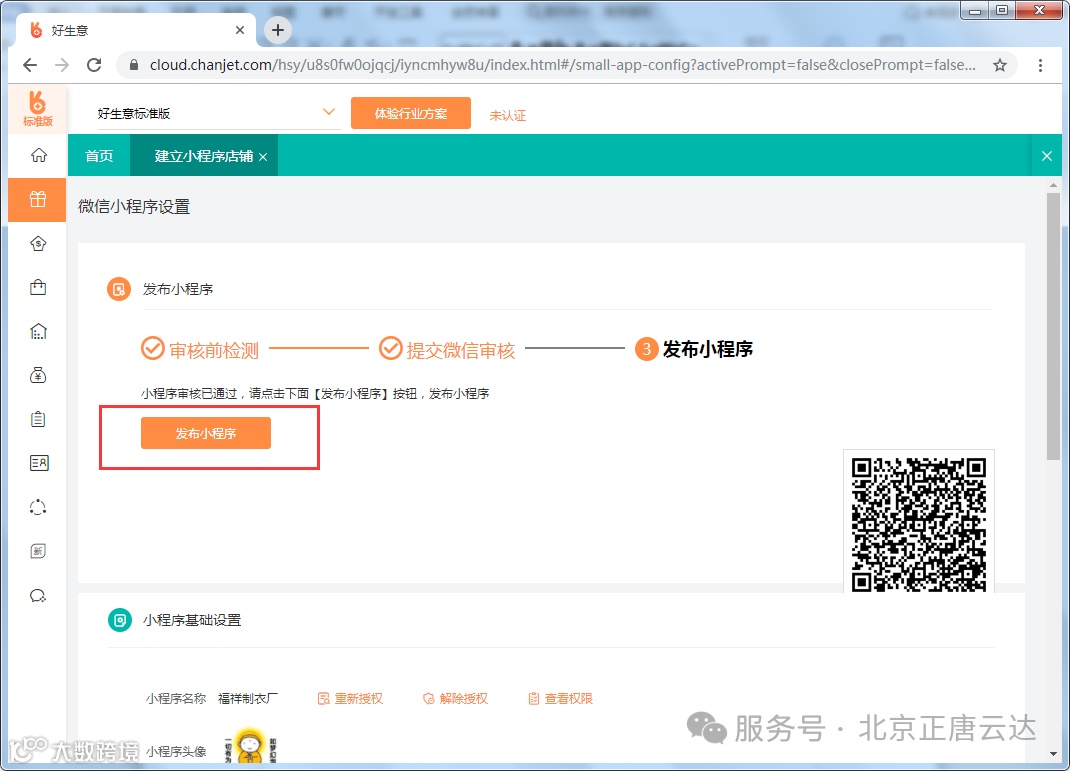Expand the 好生意标准版 dropdown
Viewport: 1070px width, 771px height.
coord(328,112)
